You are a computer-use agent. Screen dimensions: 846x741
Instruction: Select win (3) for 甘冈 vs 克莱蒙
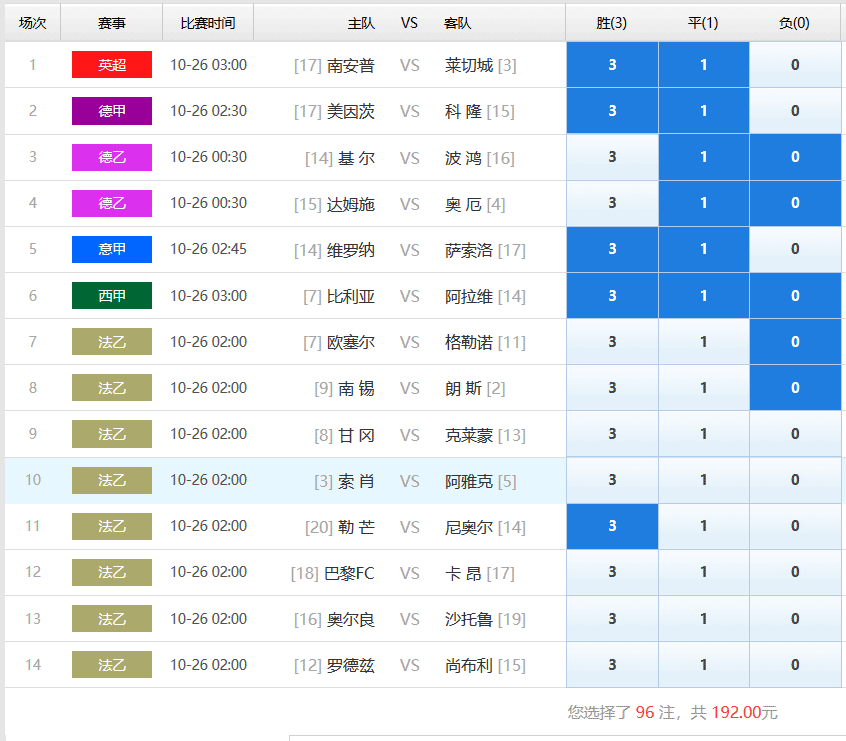(x=612, y=434)
